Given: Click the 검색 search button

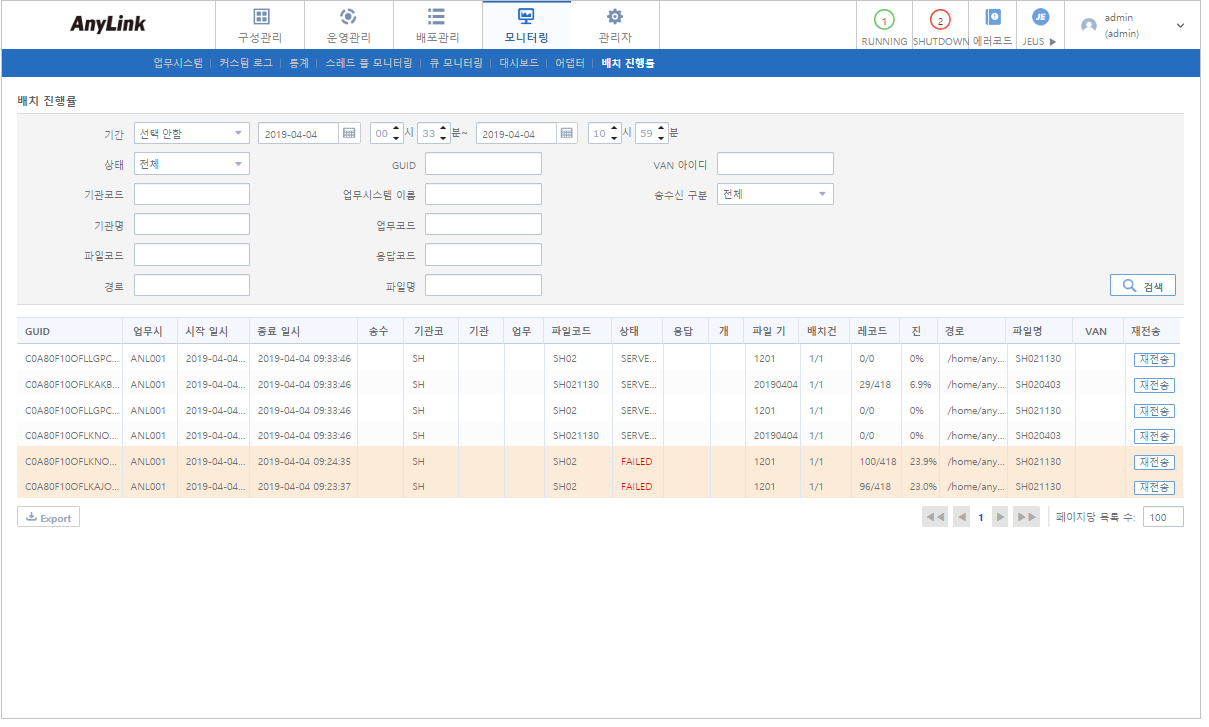Looking at the screenshot, I should pos(1141,284).
